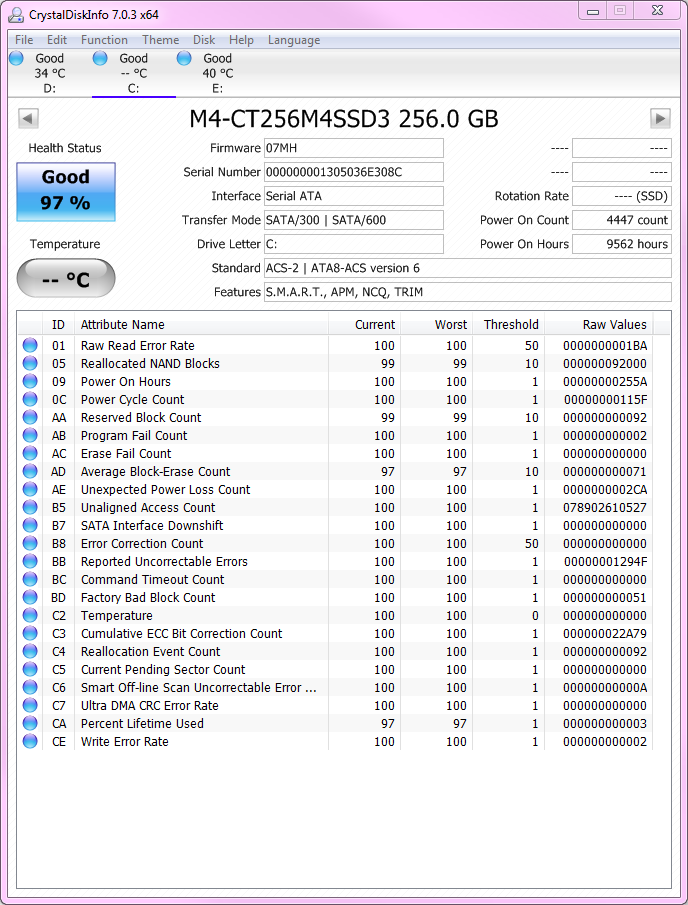Click status orb of Reallocated NAND Blocks
This screenshot has width=688, height=905.
click(x=30, y=363)
